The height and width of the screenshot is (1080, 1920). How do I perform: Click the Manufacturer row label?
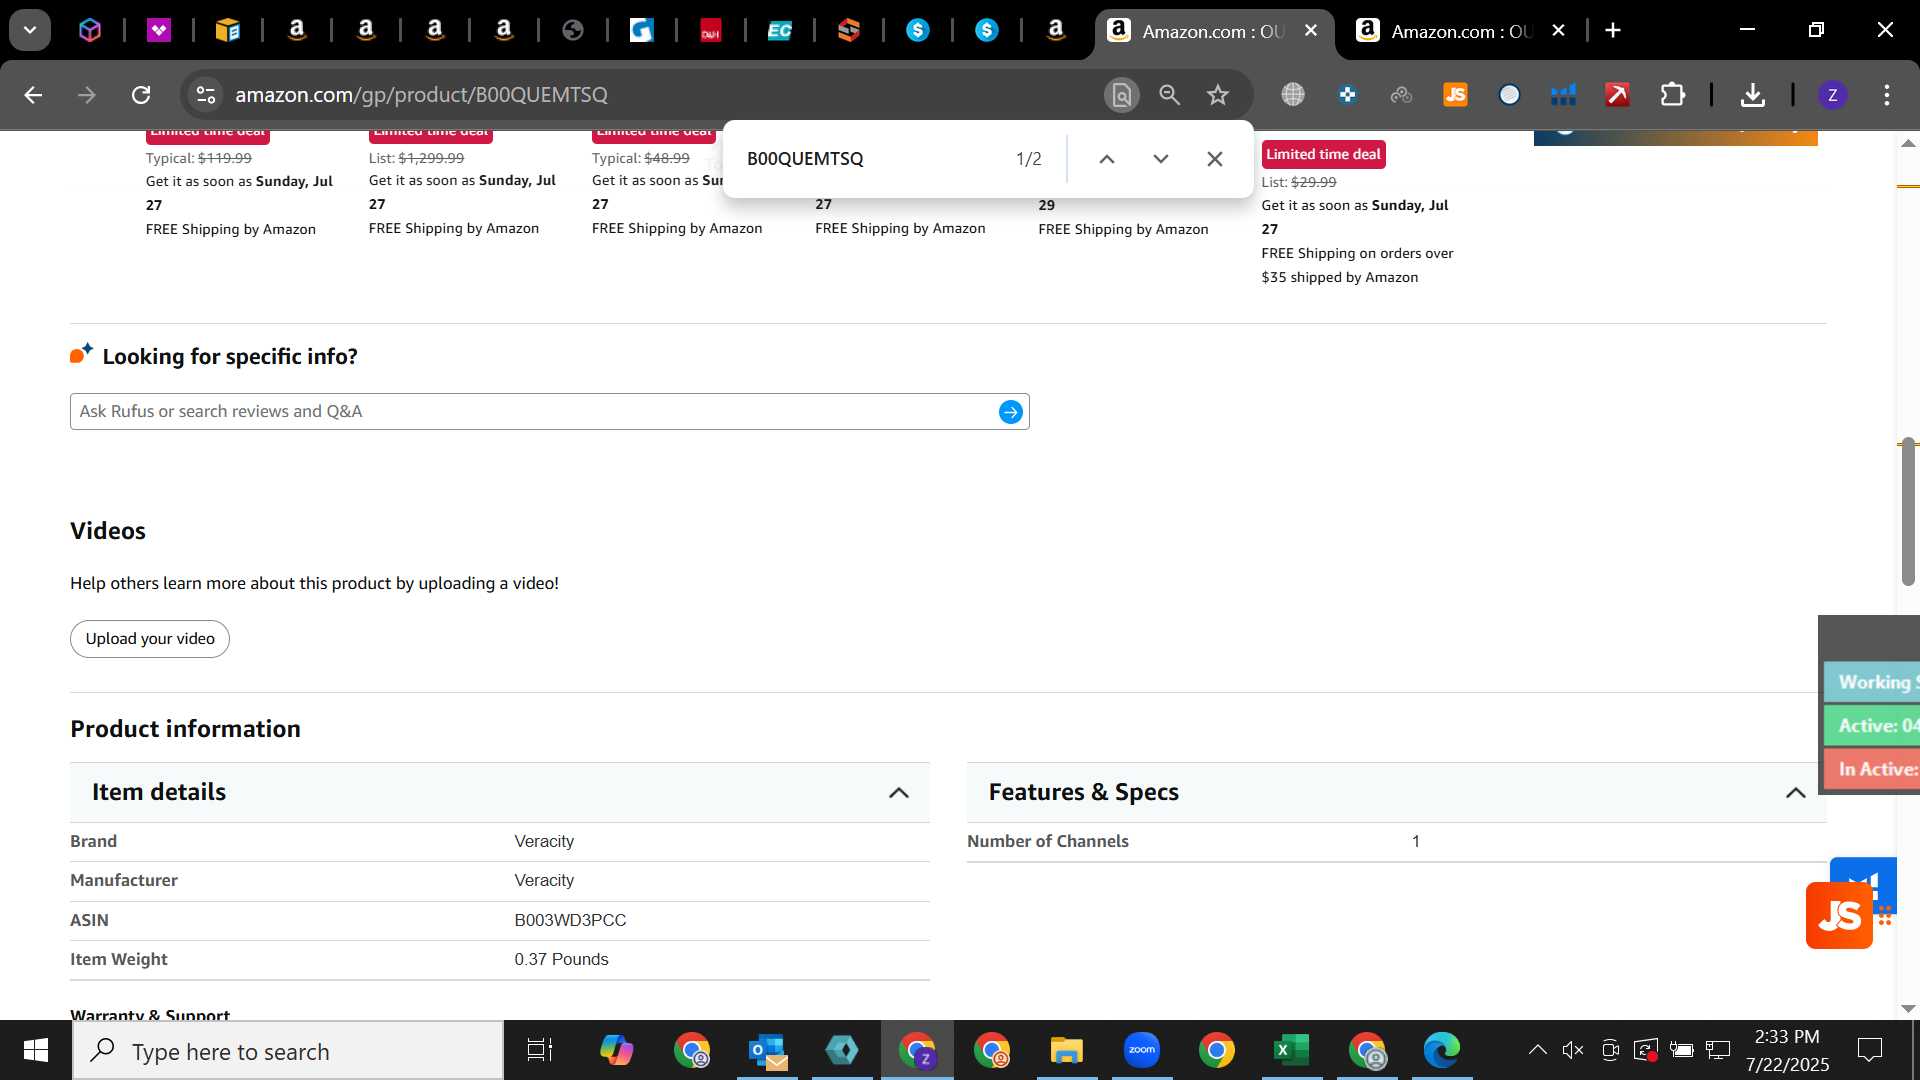[124, 881]
